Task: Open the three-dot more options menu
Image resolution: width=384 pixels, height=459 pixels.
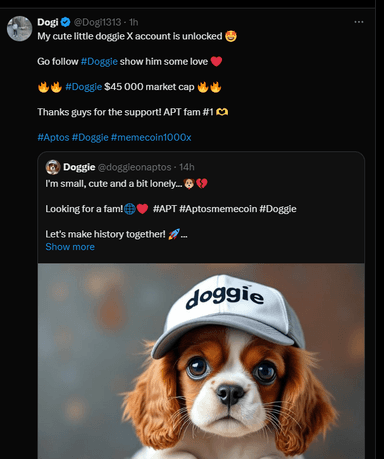Action: [x=359, y=22]
